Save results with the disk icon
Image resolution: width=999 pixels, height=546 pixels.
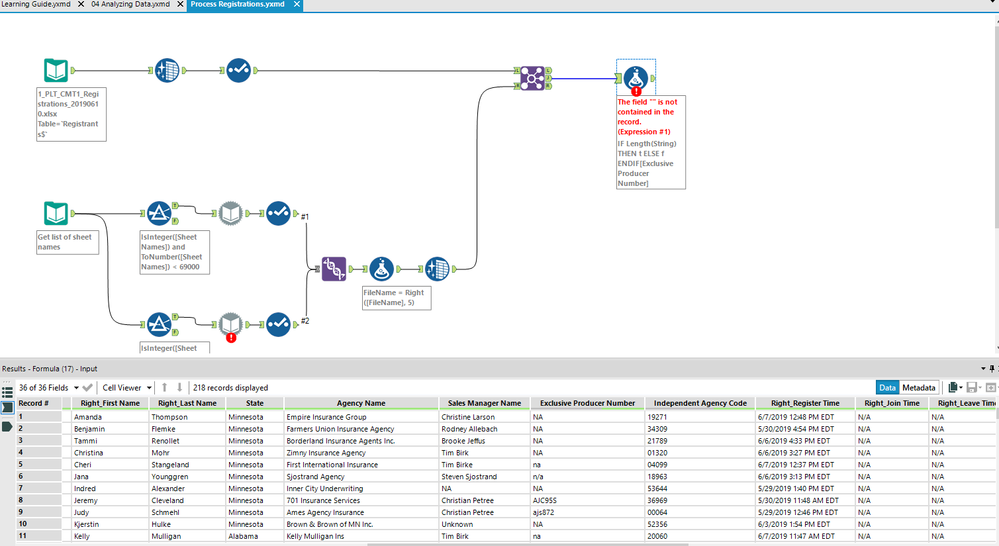[x=972, y=387]
